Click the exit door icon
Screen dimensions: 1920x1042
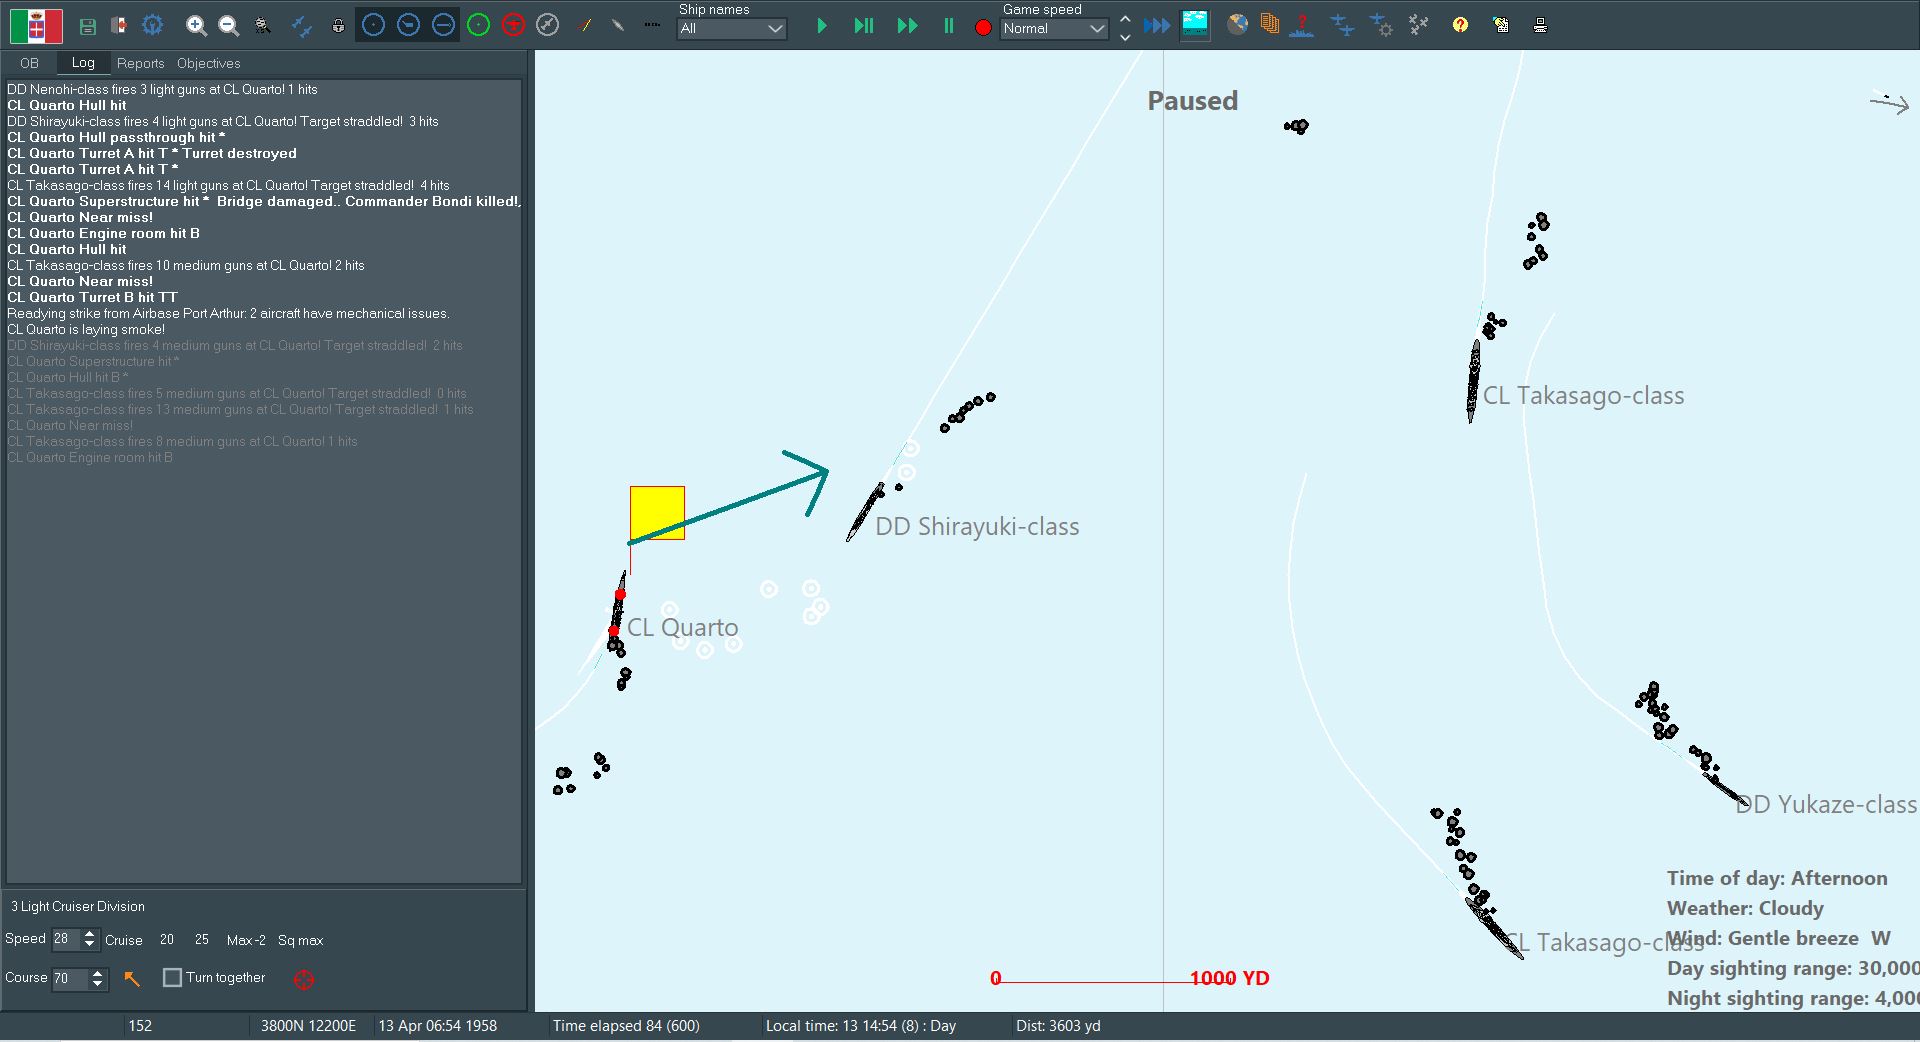pos(118,26)
